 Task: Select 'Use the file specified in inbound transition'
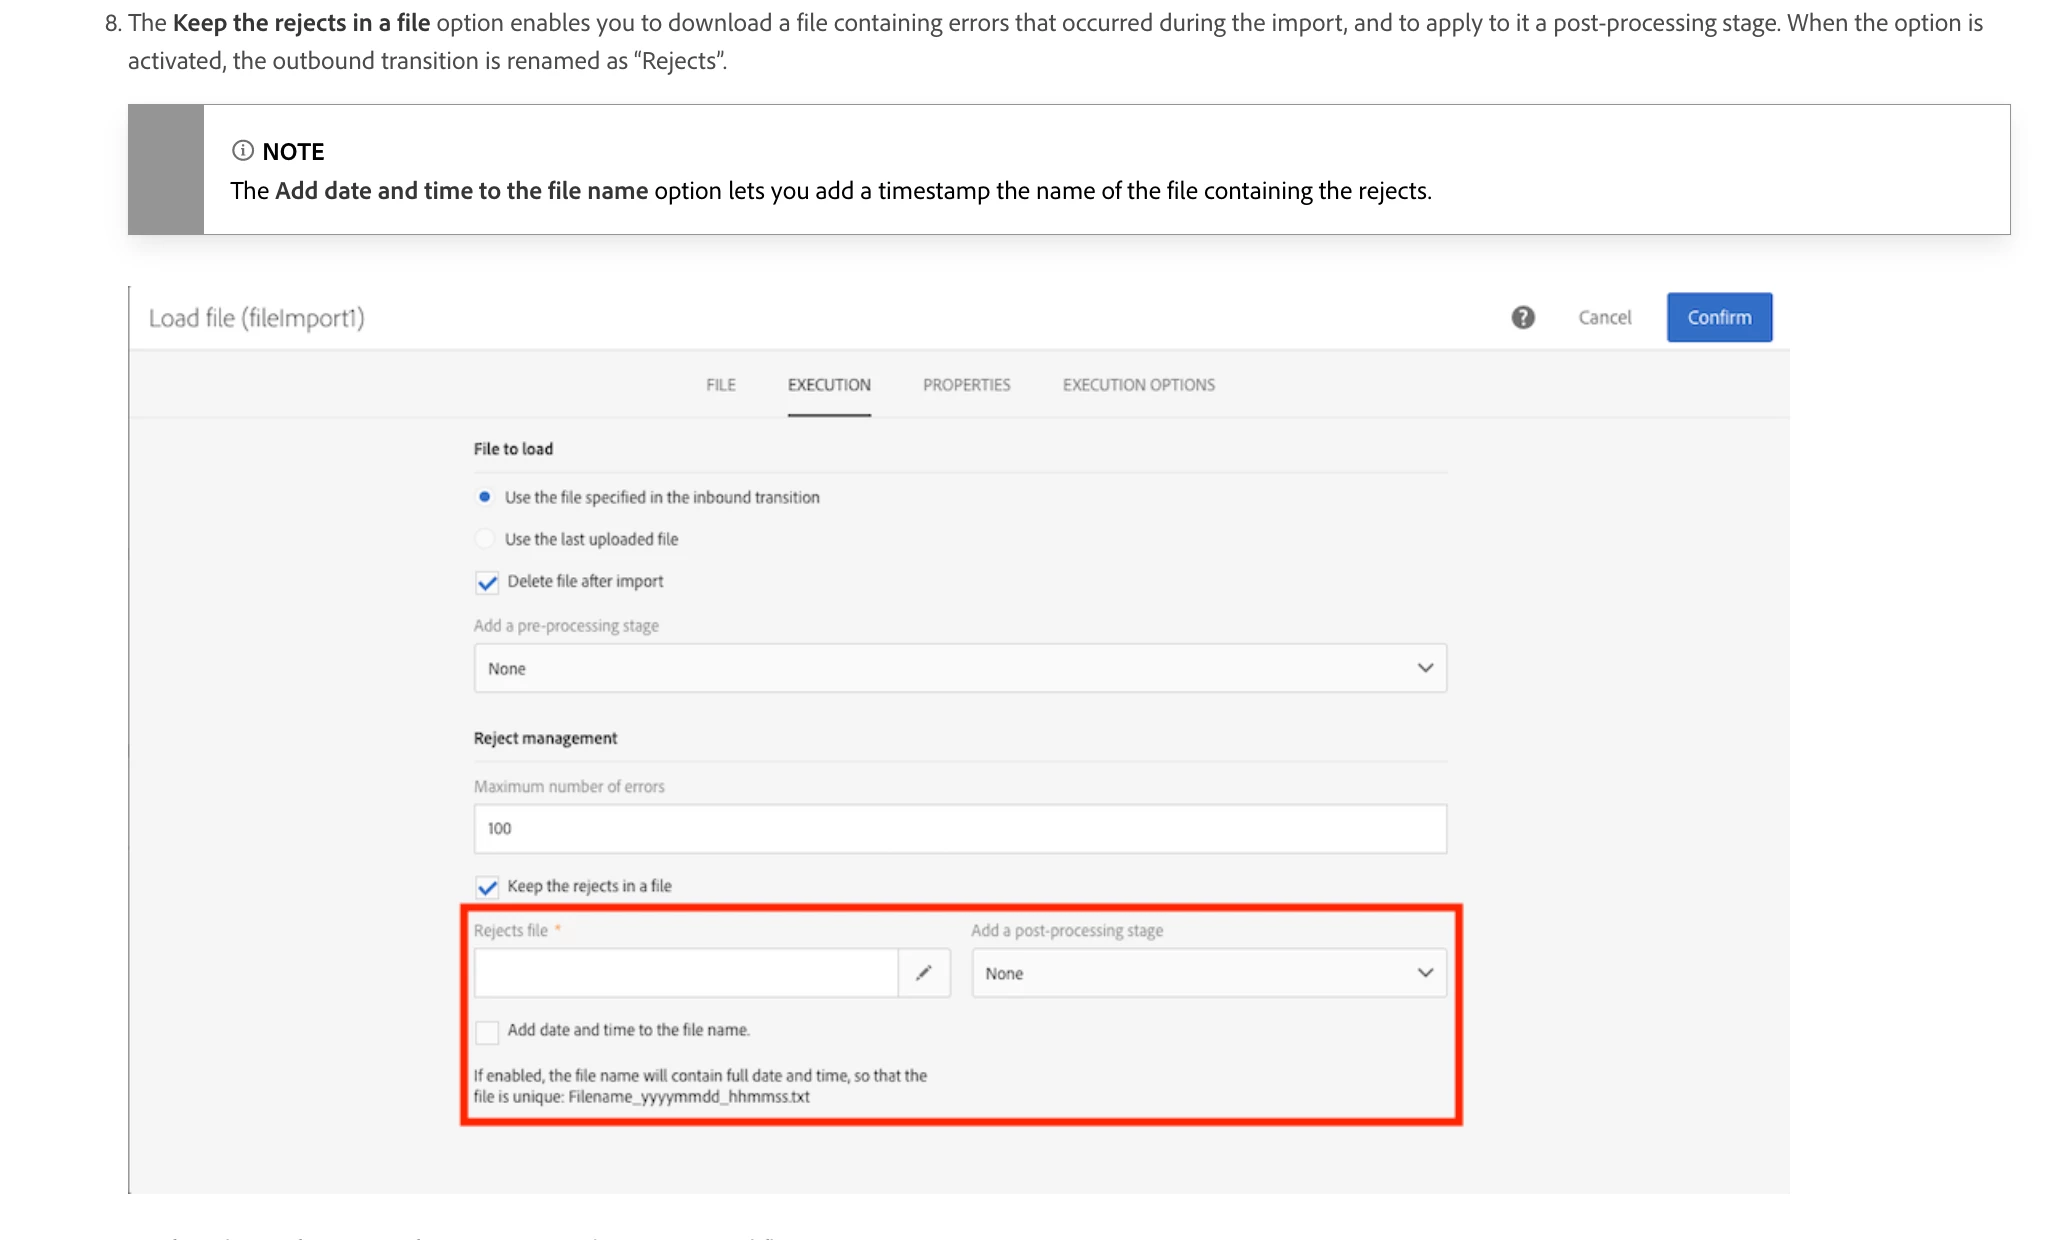(x=485, y=497)
